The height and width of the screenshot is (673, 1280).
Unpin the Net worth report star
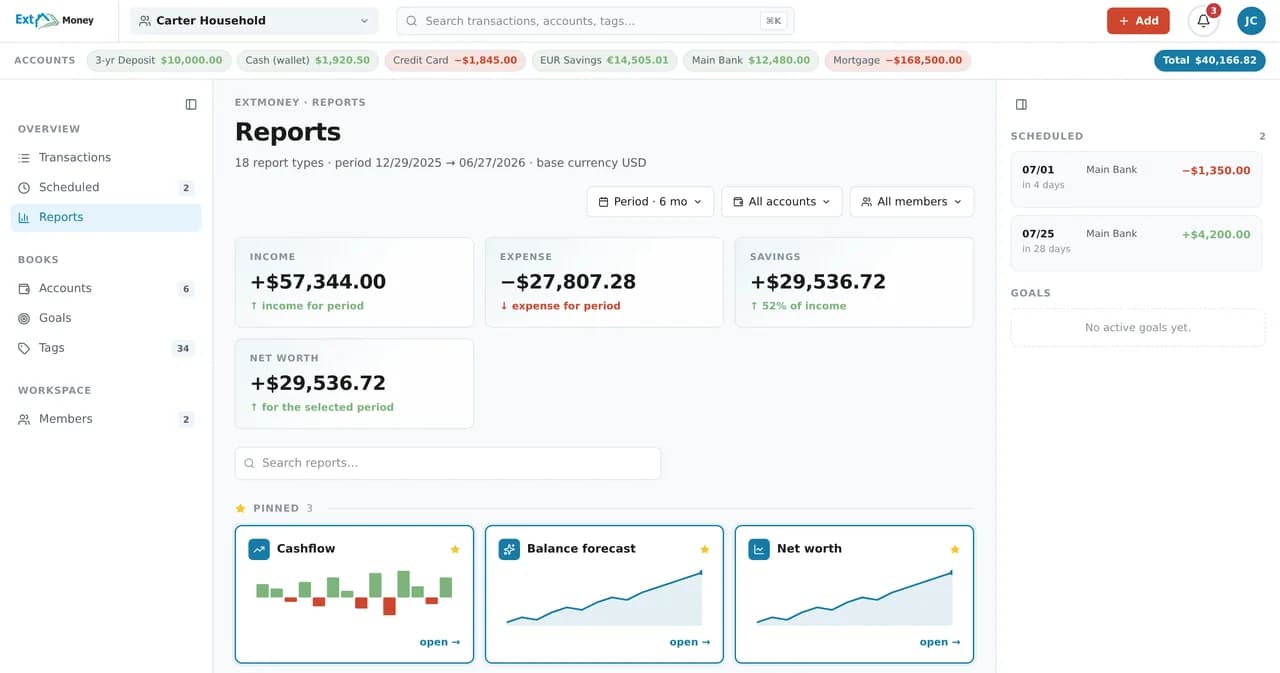tap(955, 549)
